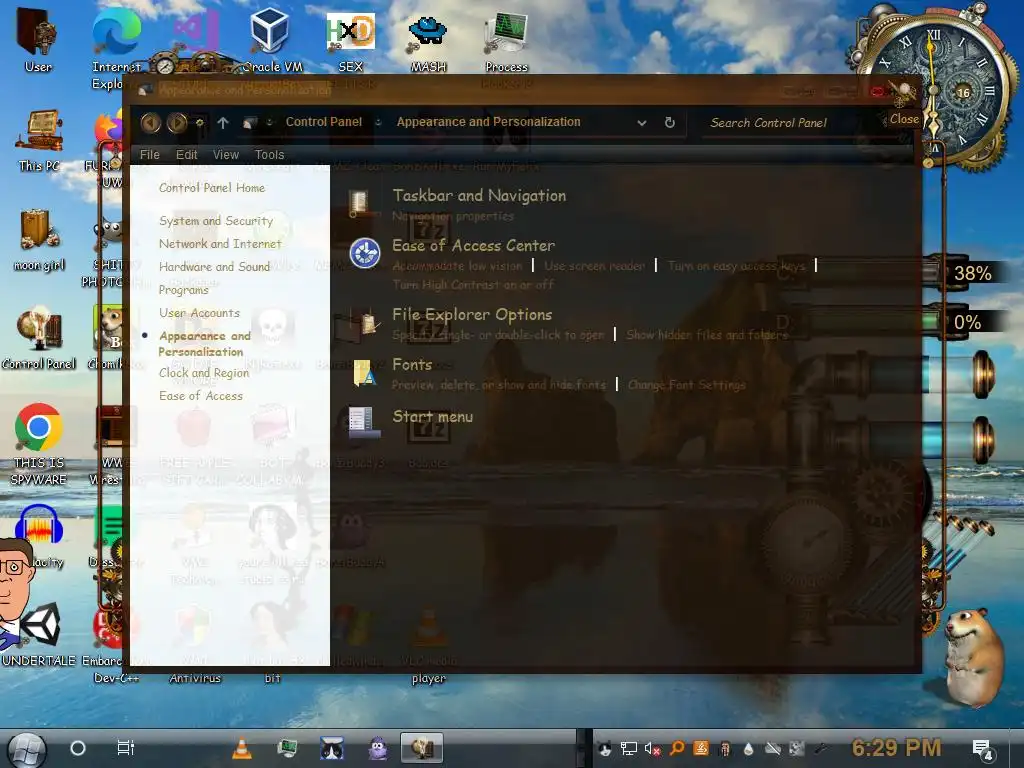The width and height of the screenshot is (1024, 768).
Task: Open the File menu
Action: pos(150,155)
